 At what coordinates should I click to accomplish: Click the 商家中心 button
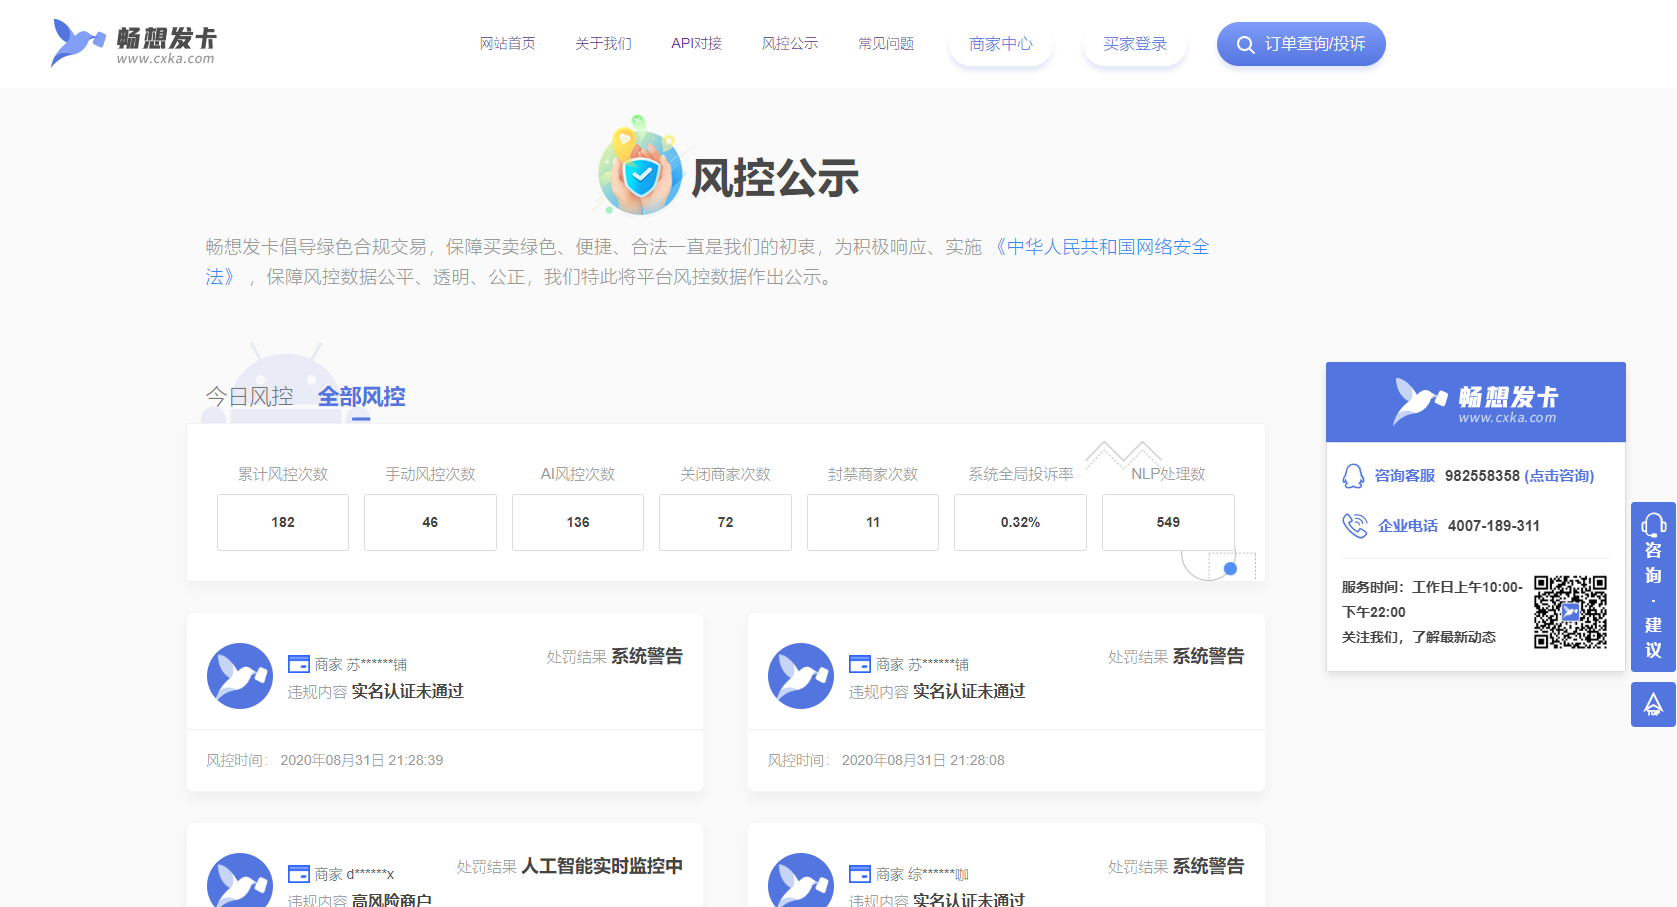click(x=1000, y=44)
